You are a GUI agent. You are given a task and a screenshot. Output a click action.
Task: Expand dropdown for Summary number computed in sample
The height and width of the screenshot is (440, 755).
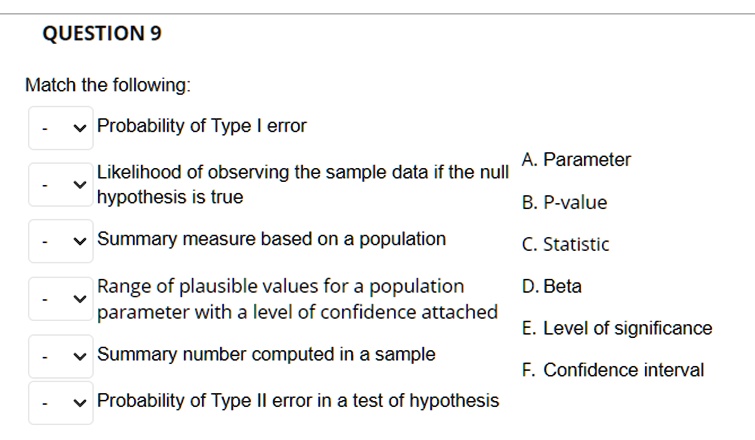coord(61,356)
